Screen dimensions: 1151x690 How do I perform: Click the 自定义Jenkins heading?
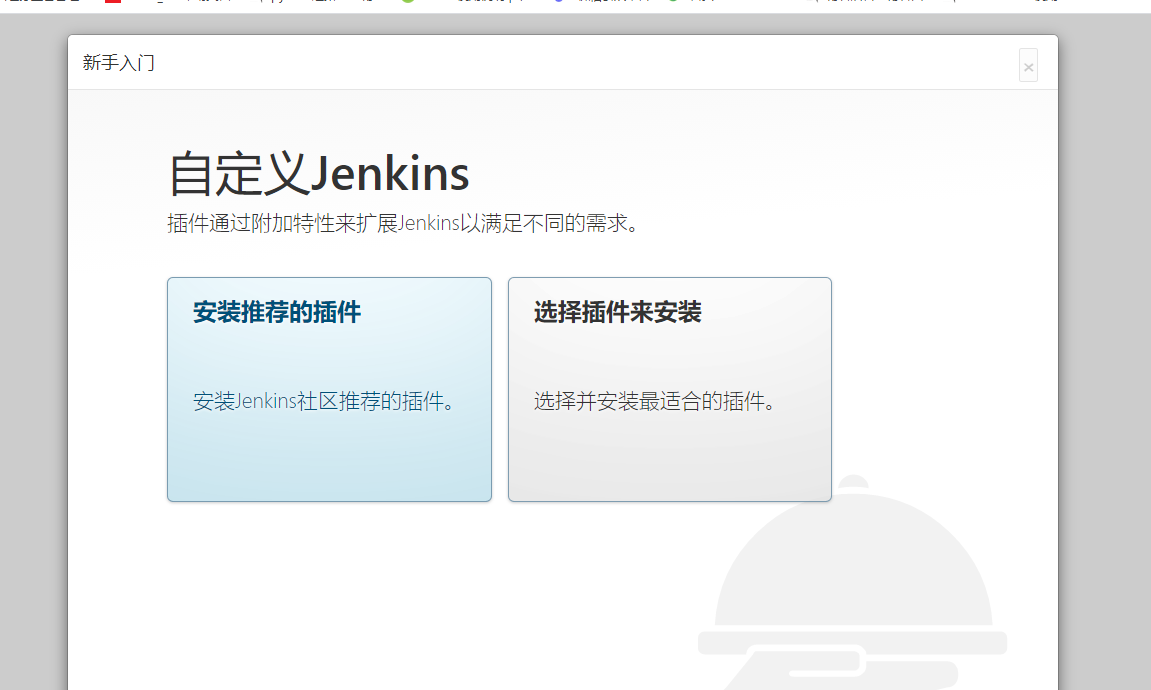click(319, 174)
